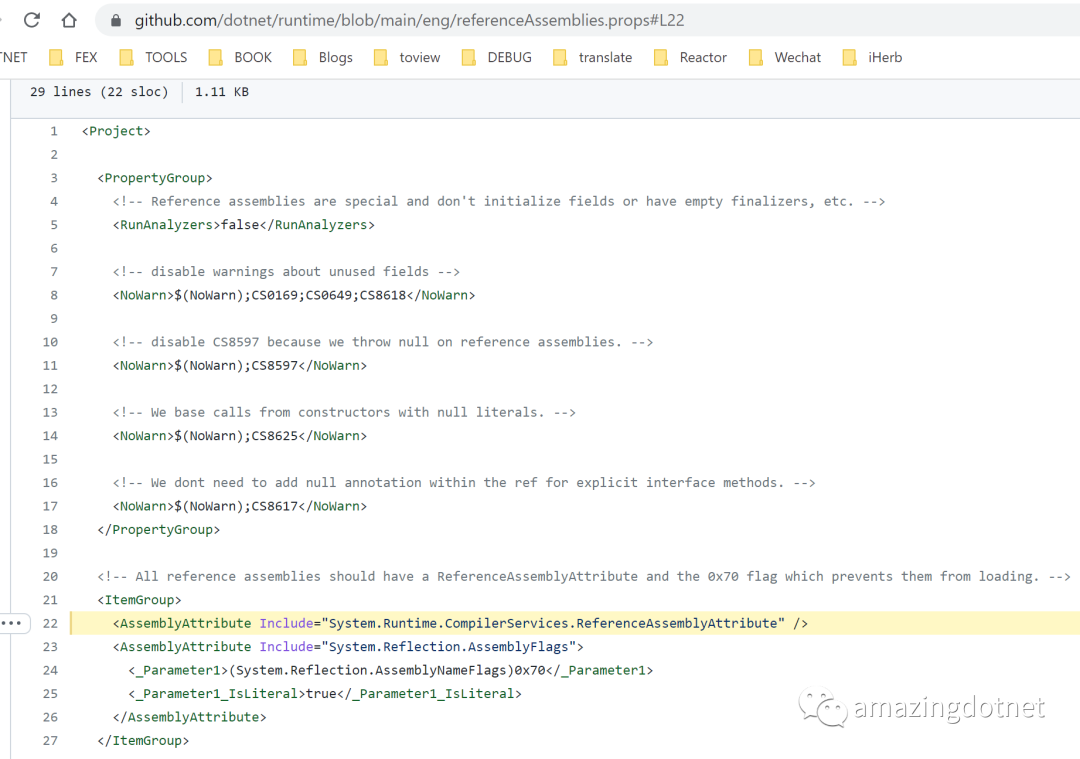Open the Reactor bookmarks folder
The width and height of the screenshot is (1080, 759).
[x=690, y=57]
